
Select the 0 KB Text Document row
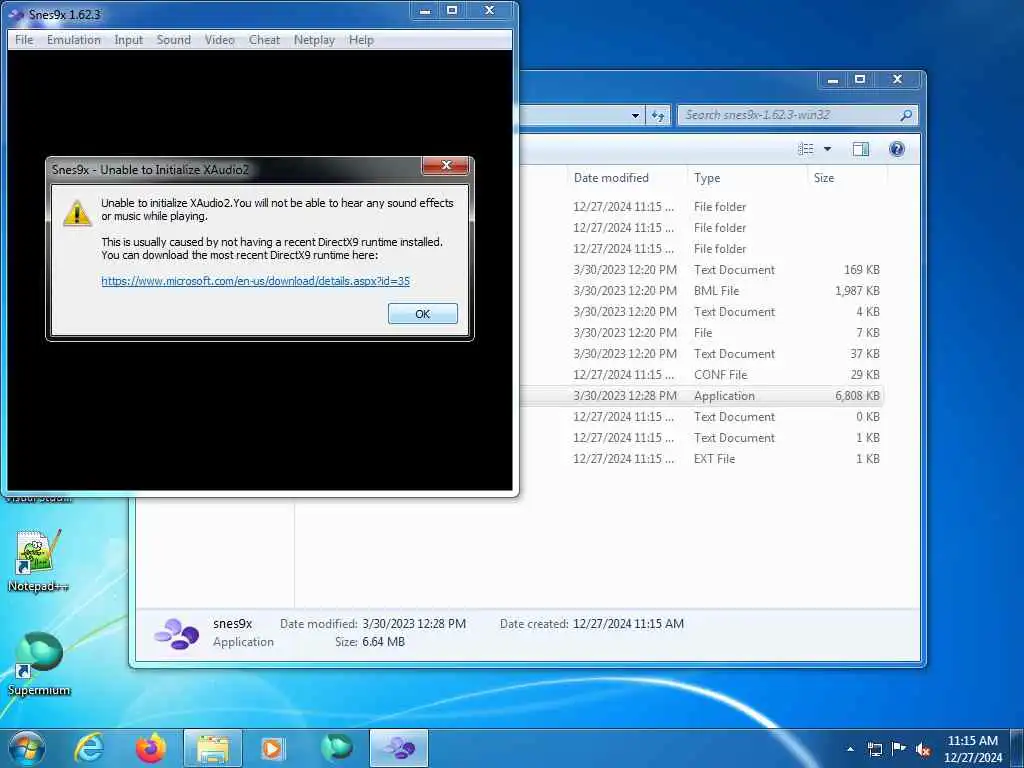click(702, 417)
